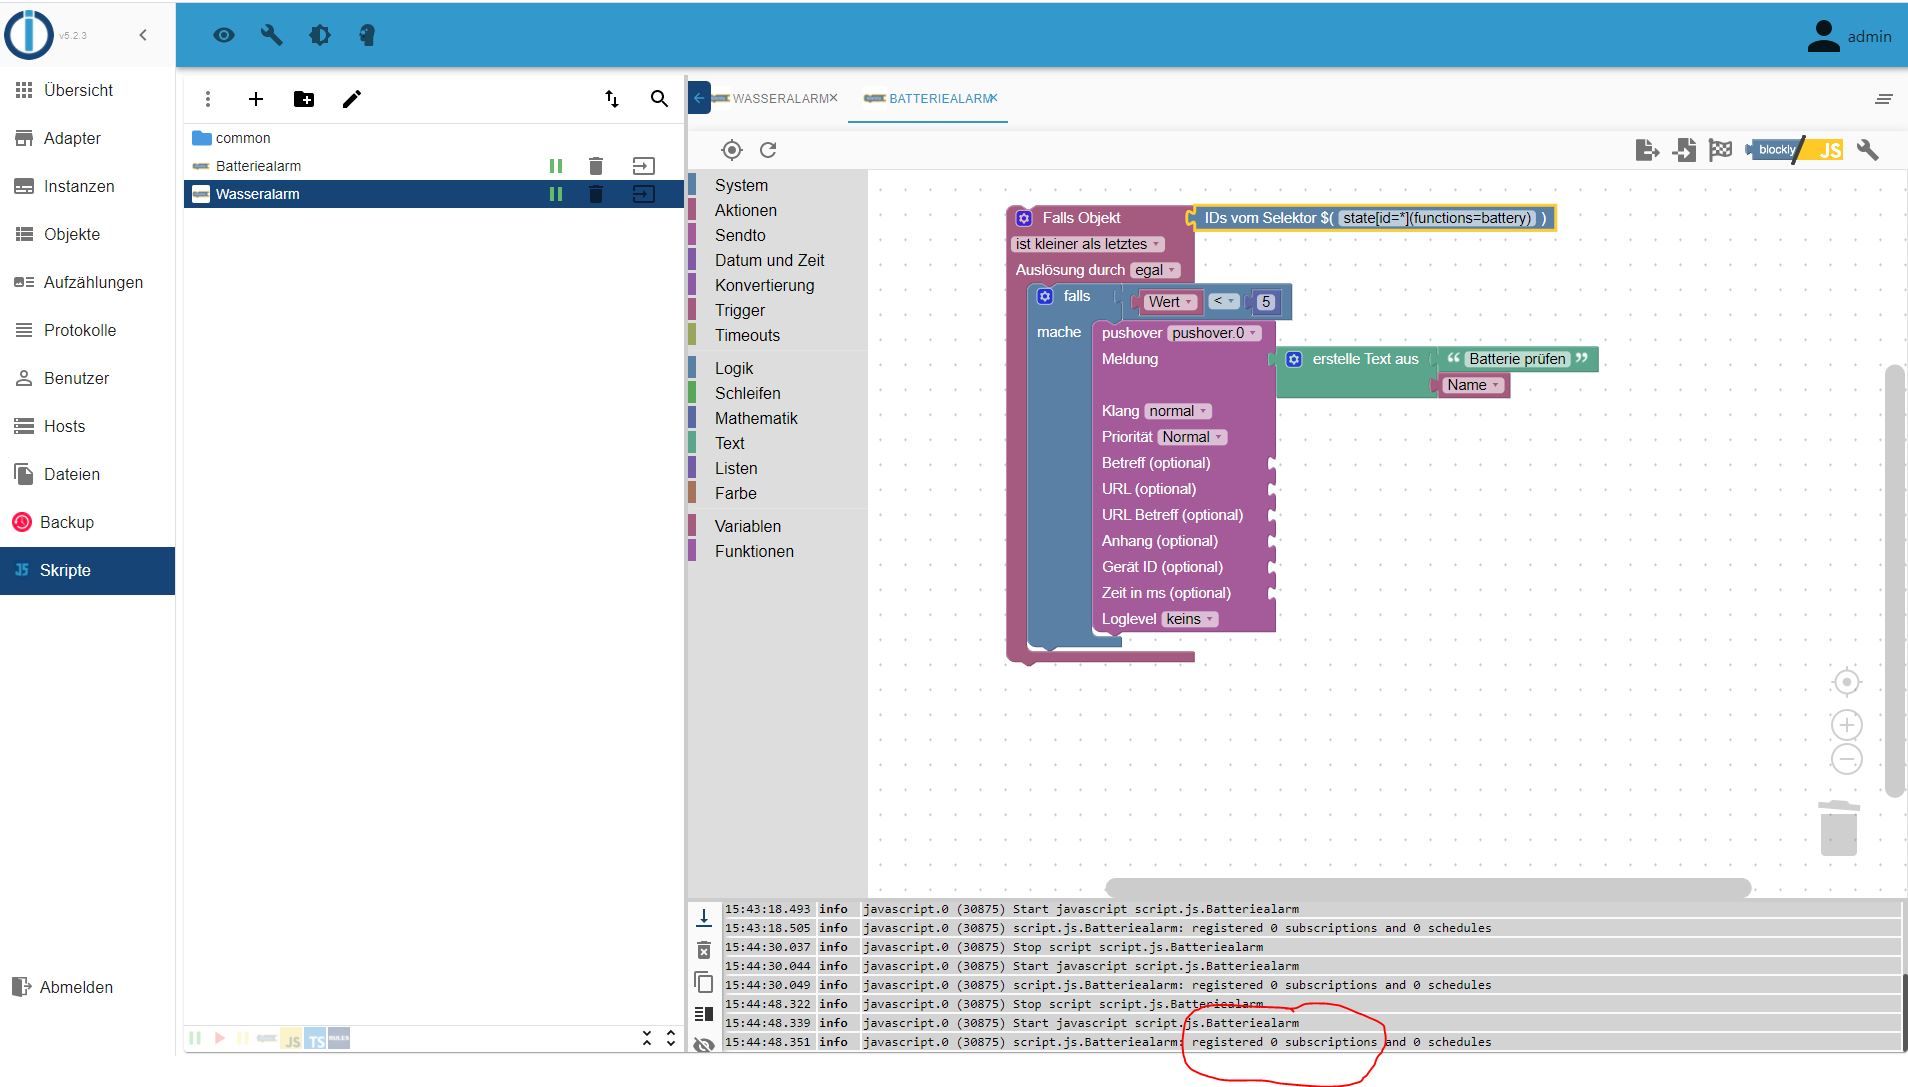Toggle the blockly/JS code view switch
This screenshot has width=1908, height=1087.
[1797, 150]
